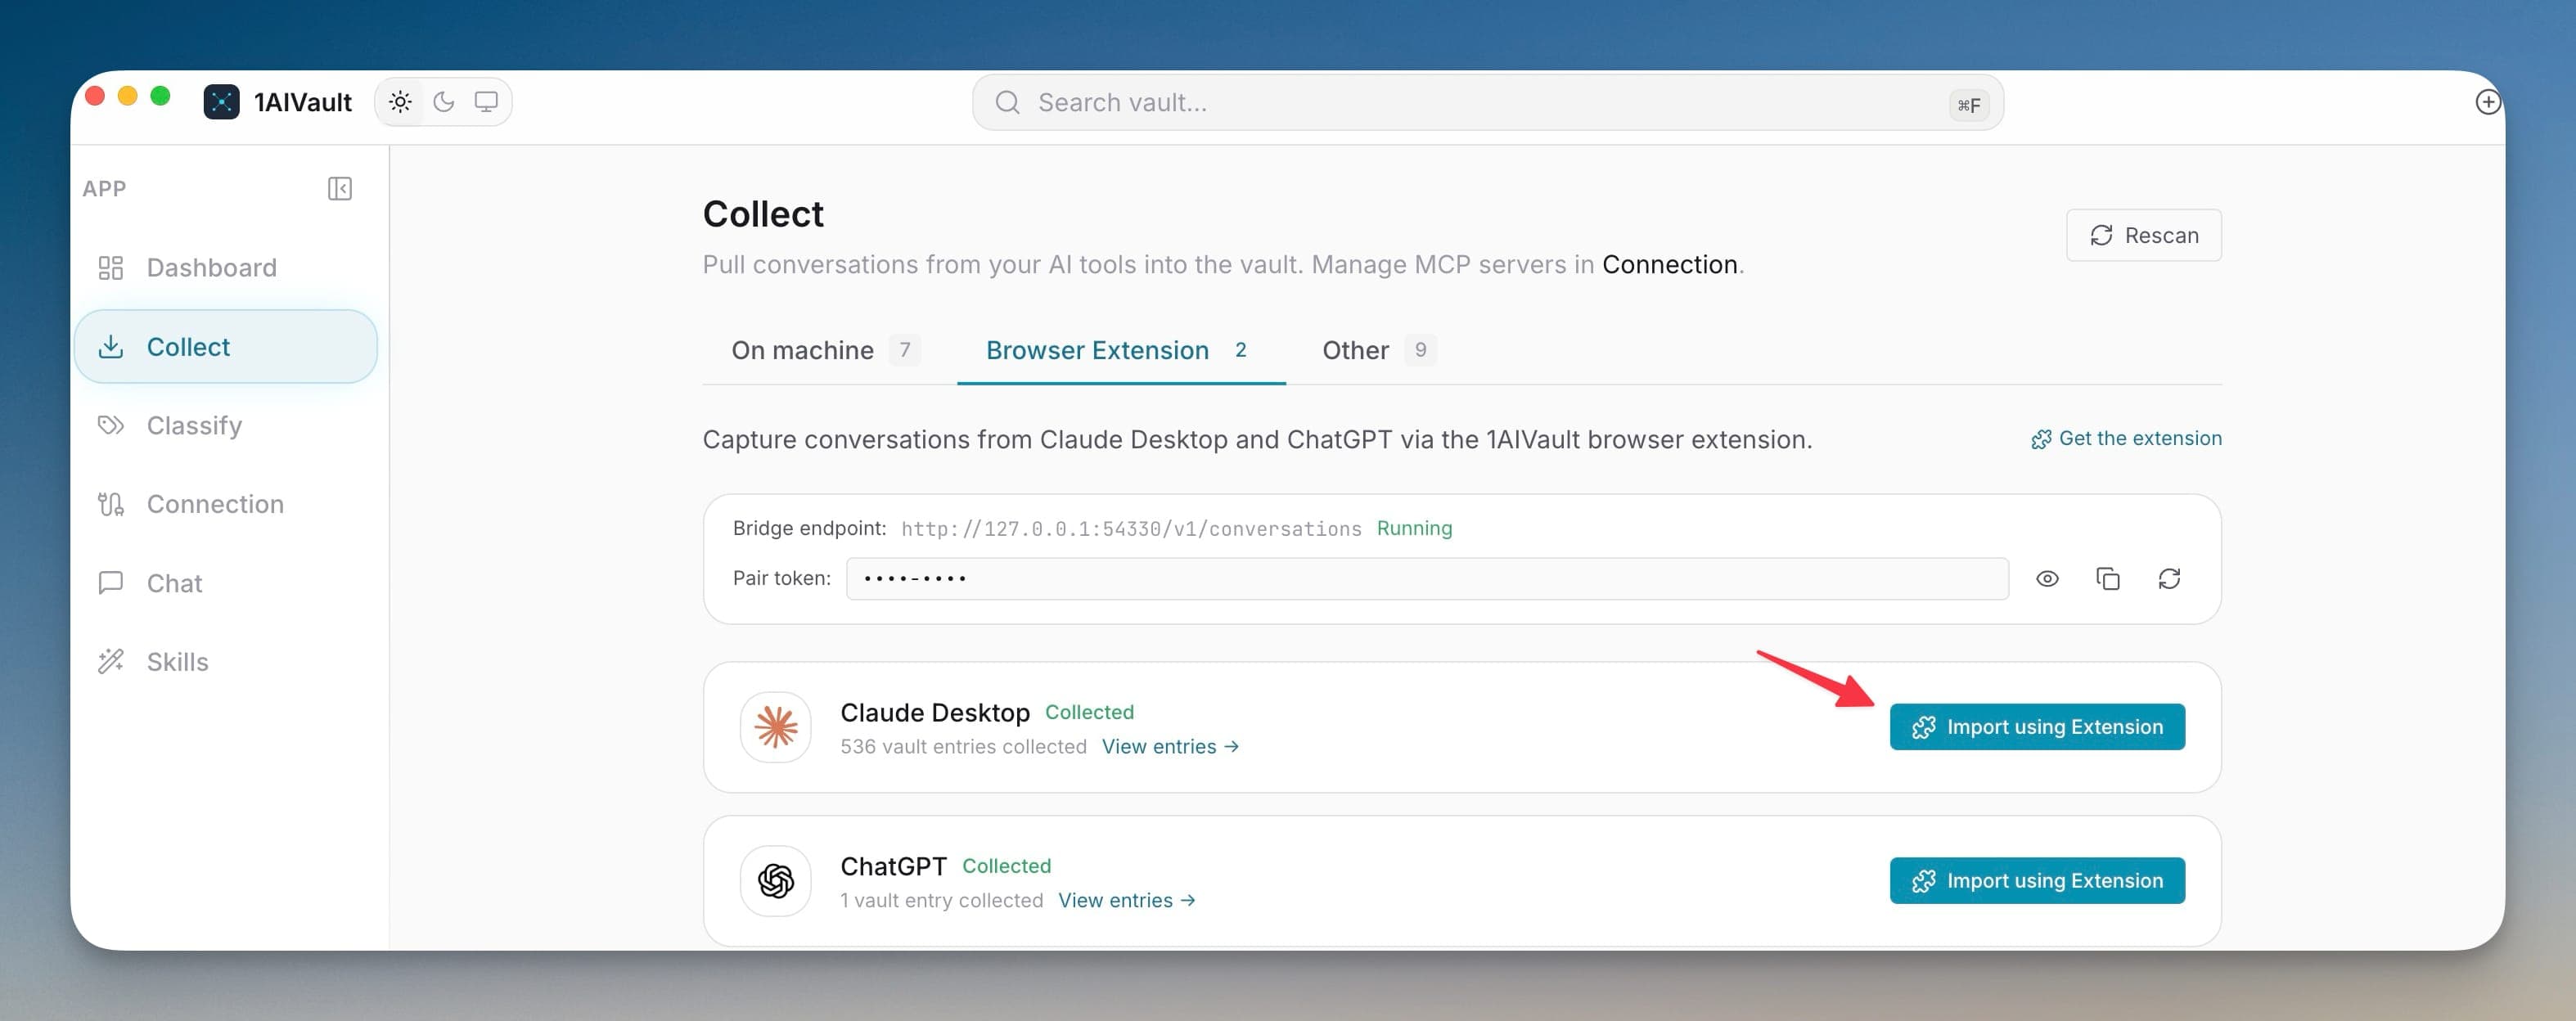The width and height of the screenshot is (2576, 1021).
Task: Import ChatGPT using Extension
Action: 2037,881
